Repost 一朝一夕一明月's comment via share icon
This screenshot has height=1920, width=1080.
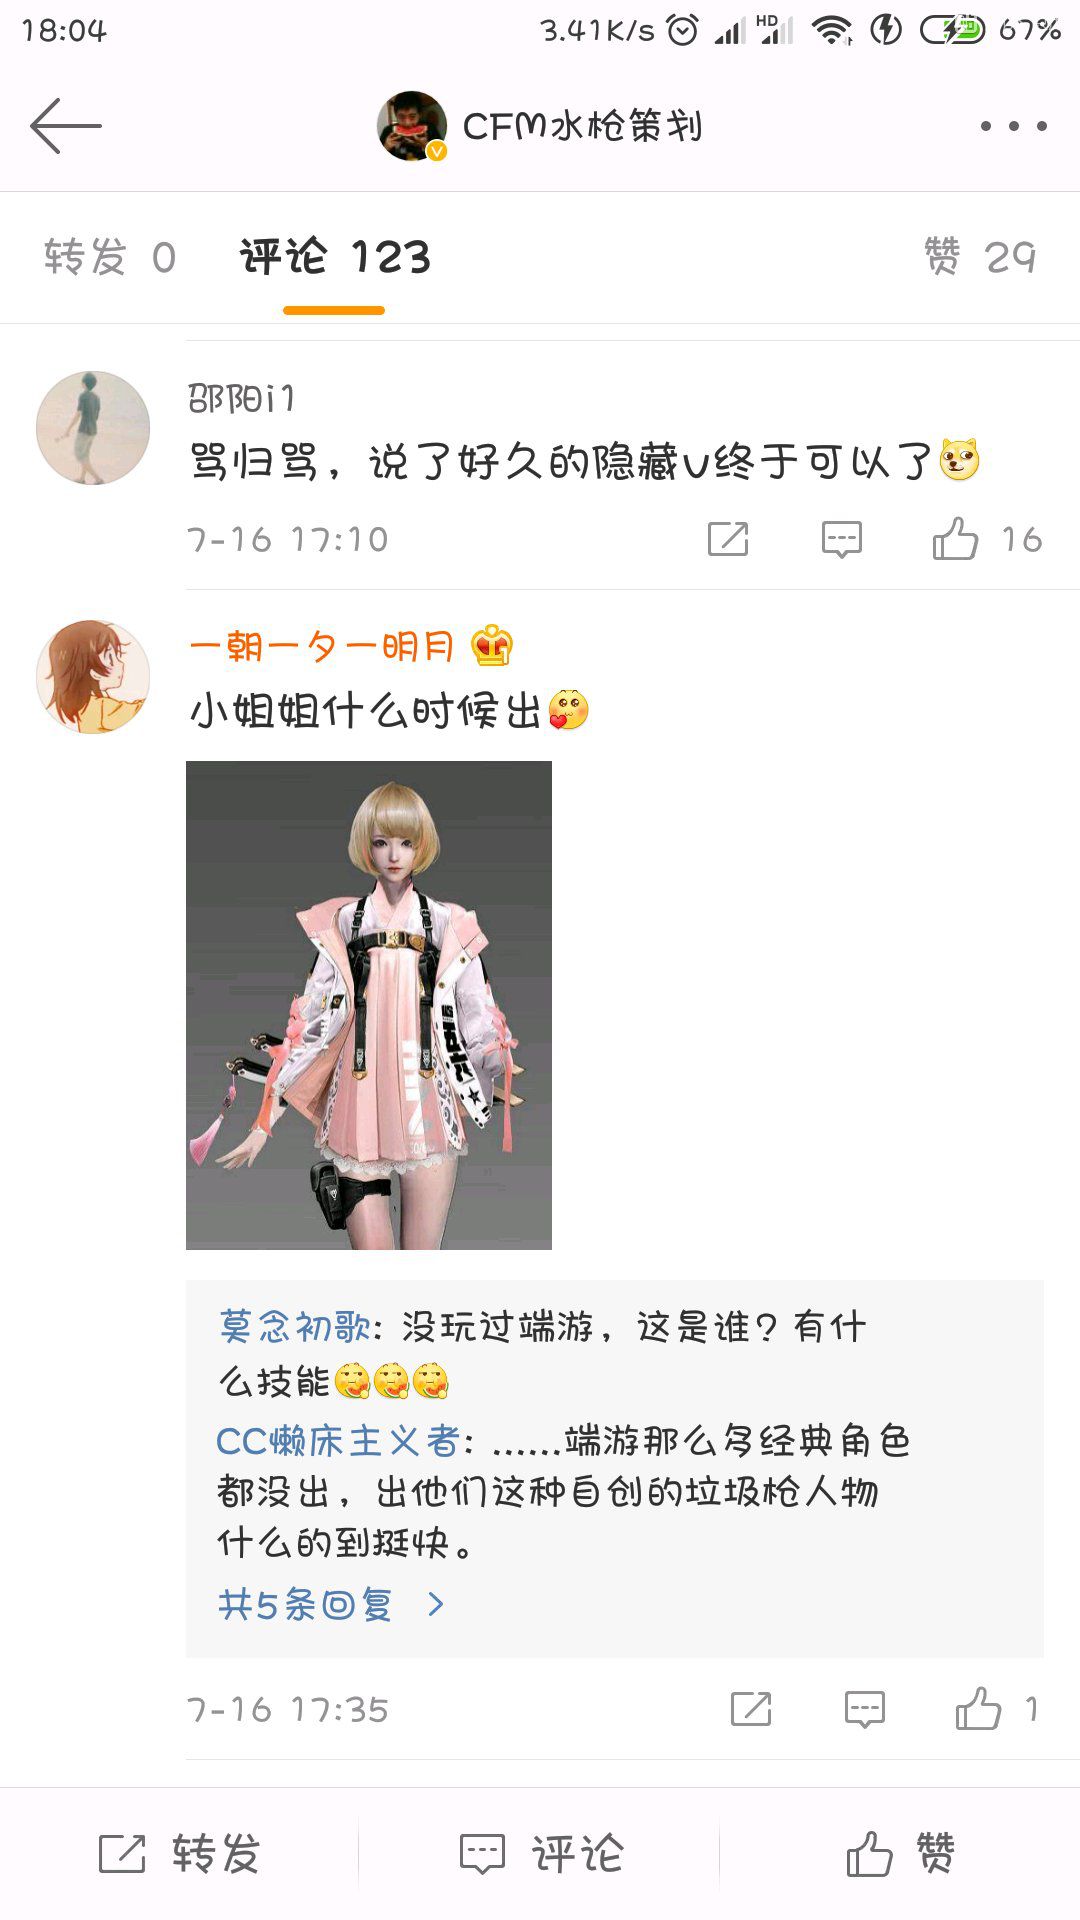pyautogui.click(x=751, y=1709)
